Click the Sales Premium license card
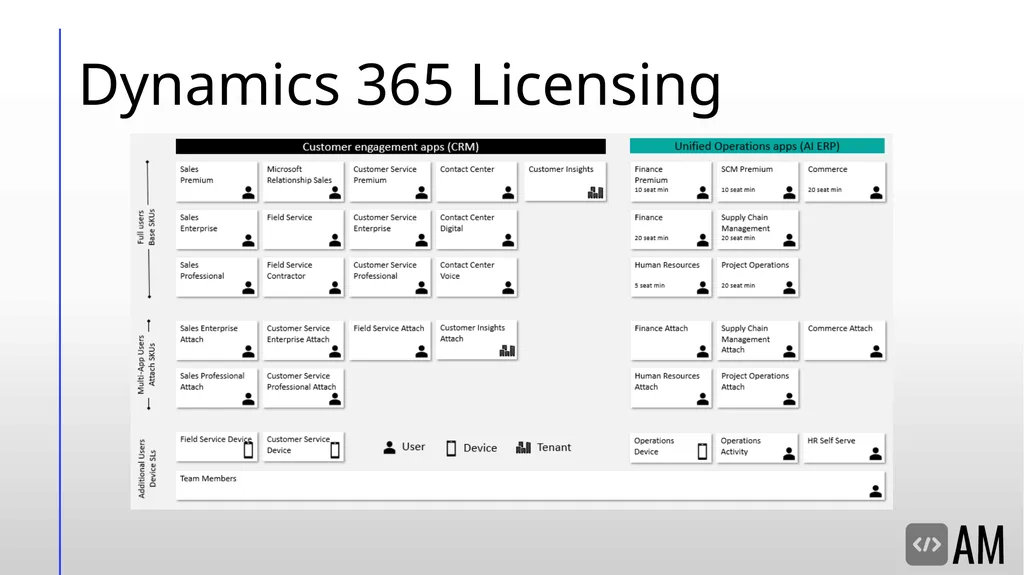This screenshot has width=1024, height=575. (217, 182)
